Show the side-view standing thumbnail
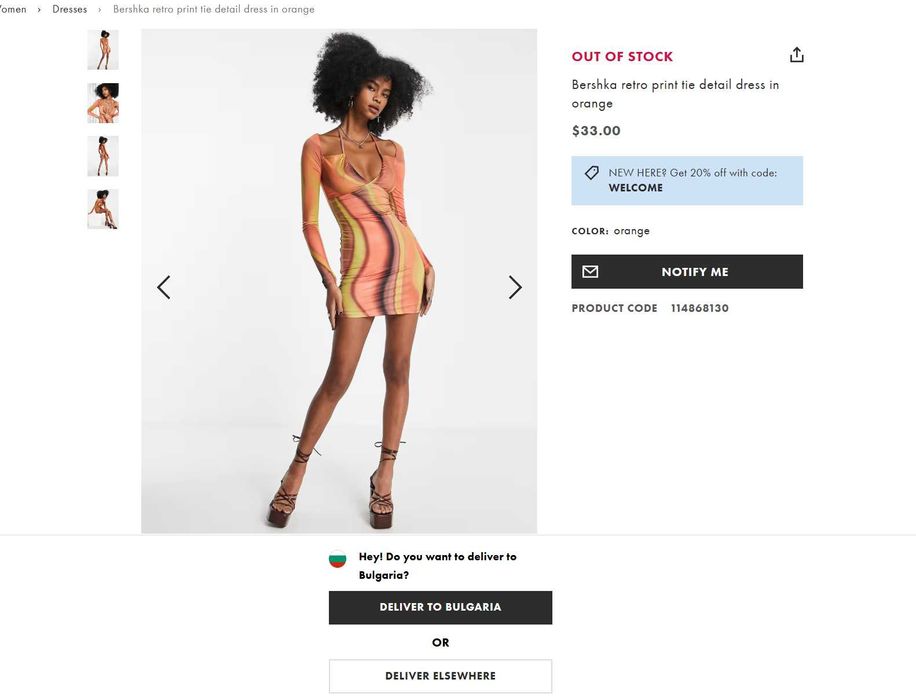Image resolution: width=916 pixels, height=699 pixels. coord(103,156)
